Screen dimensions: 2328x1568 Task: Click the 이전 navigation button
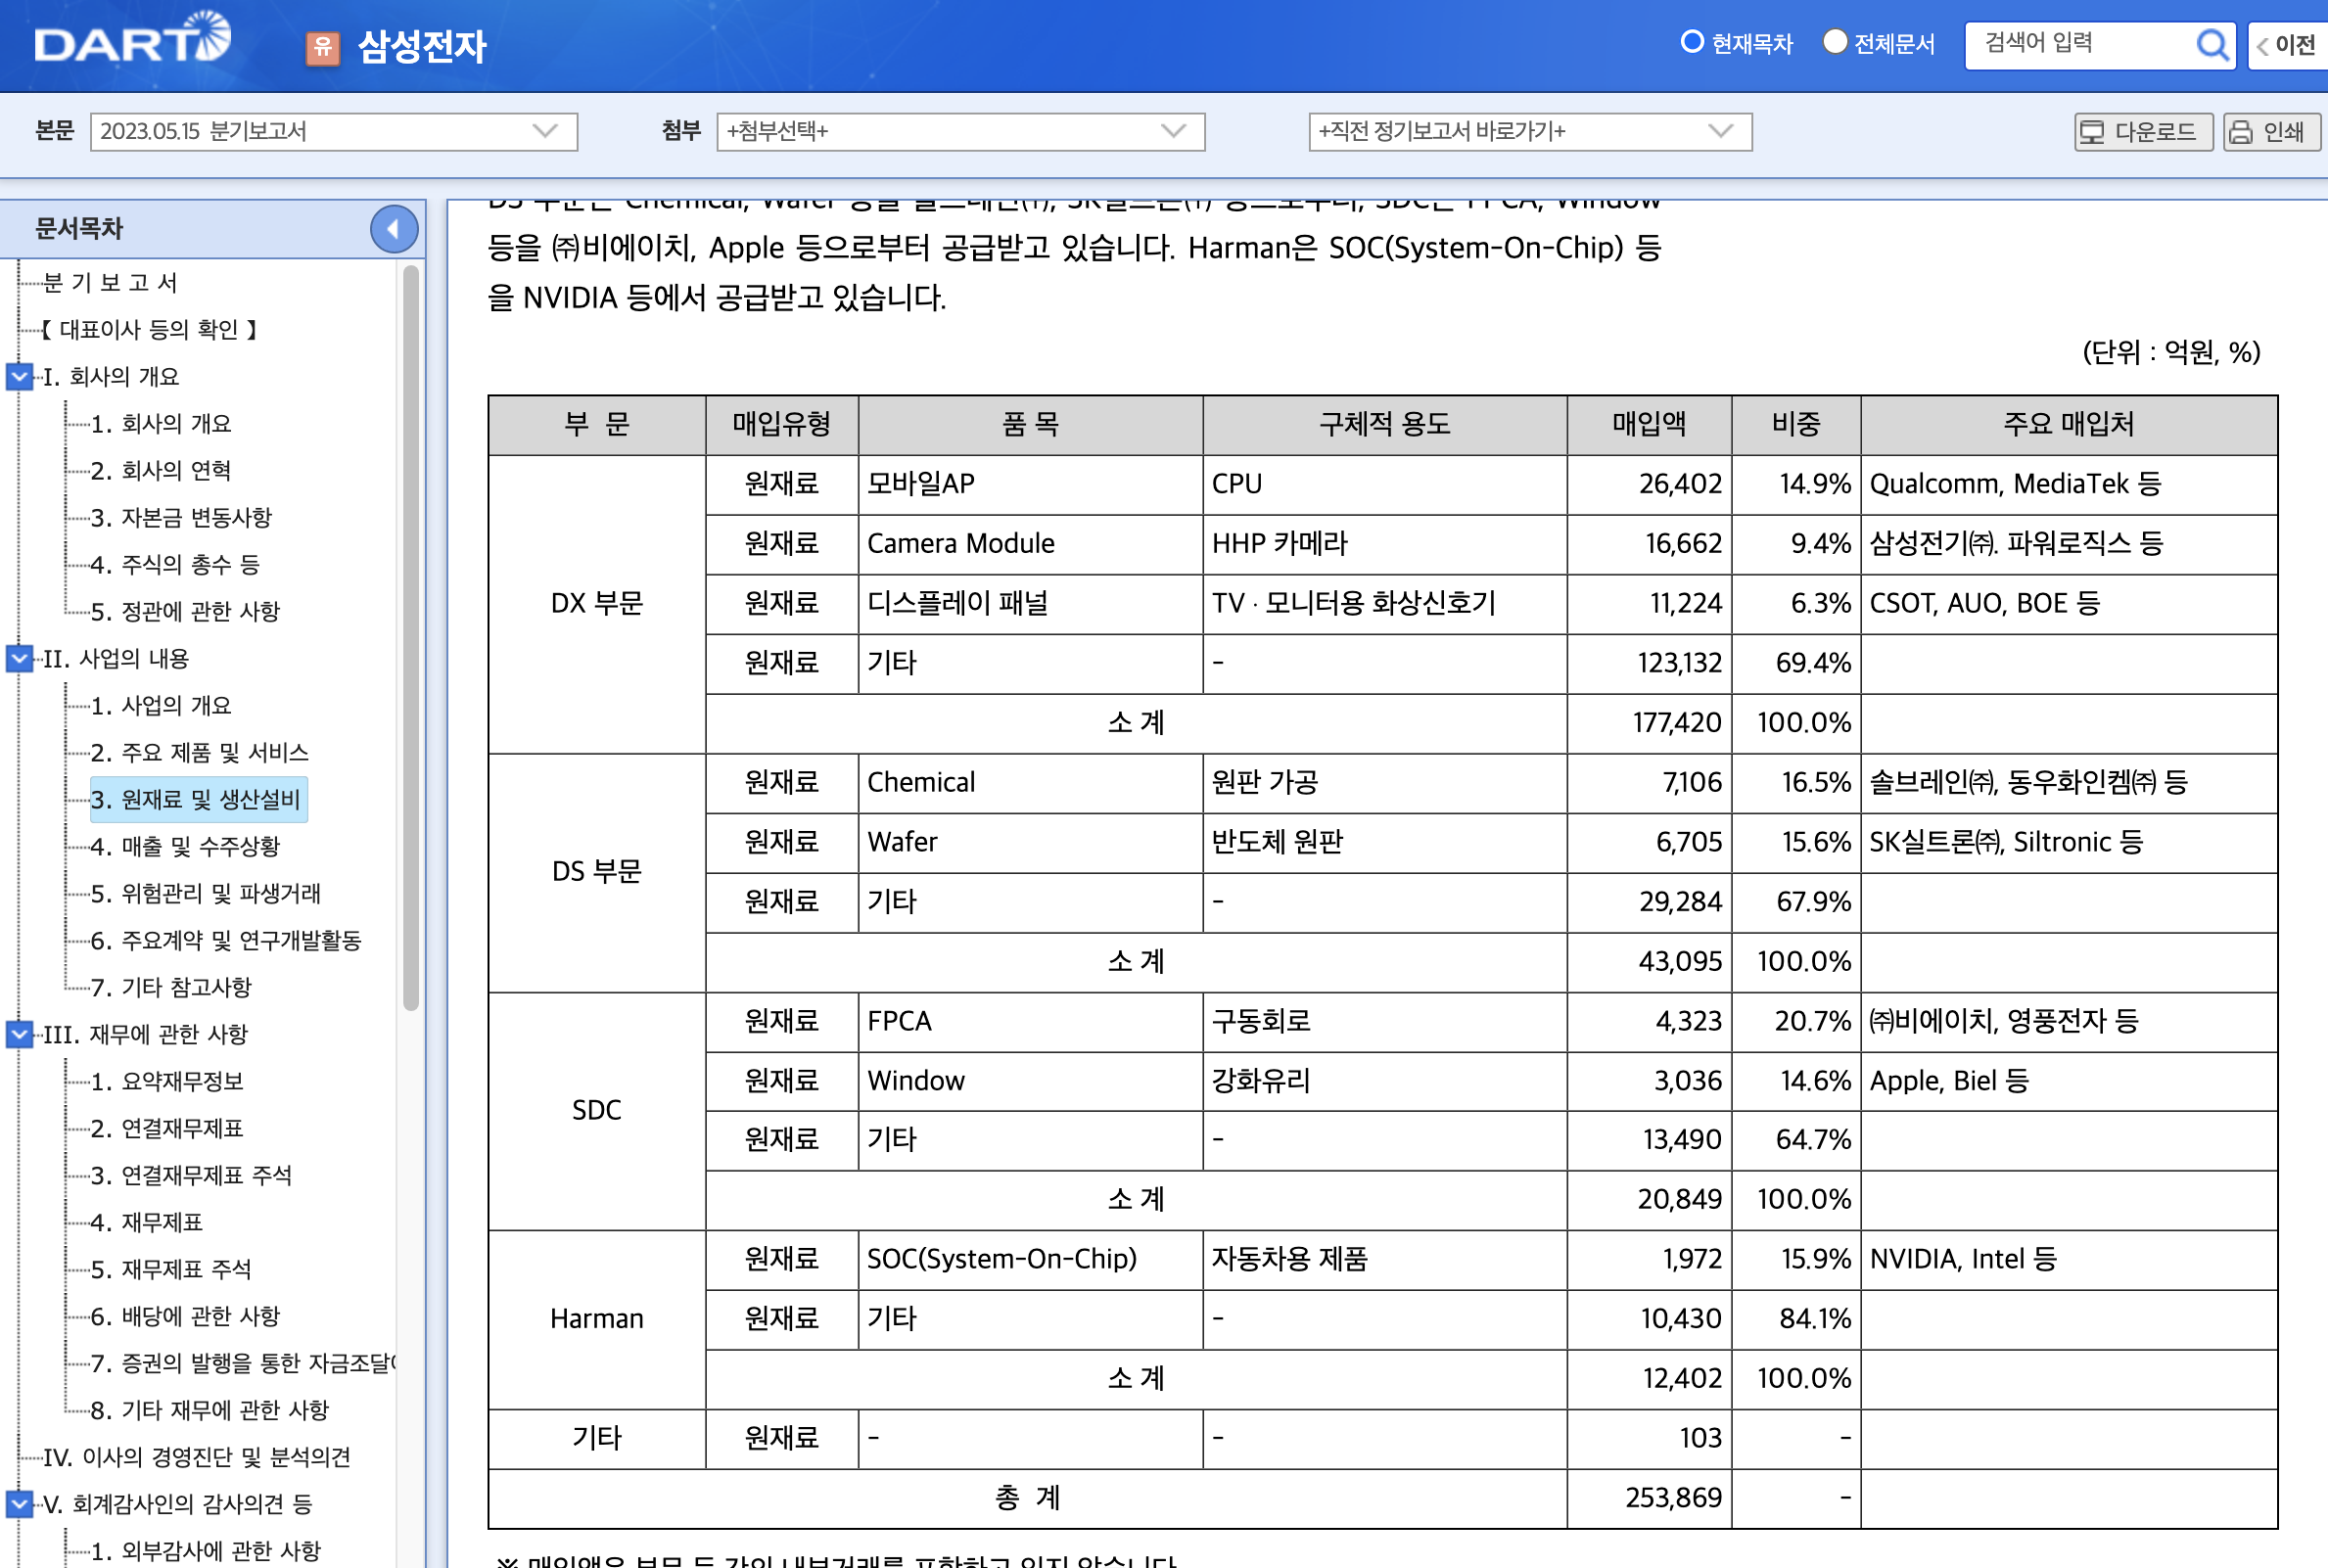(x=2296, y=44)
